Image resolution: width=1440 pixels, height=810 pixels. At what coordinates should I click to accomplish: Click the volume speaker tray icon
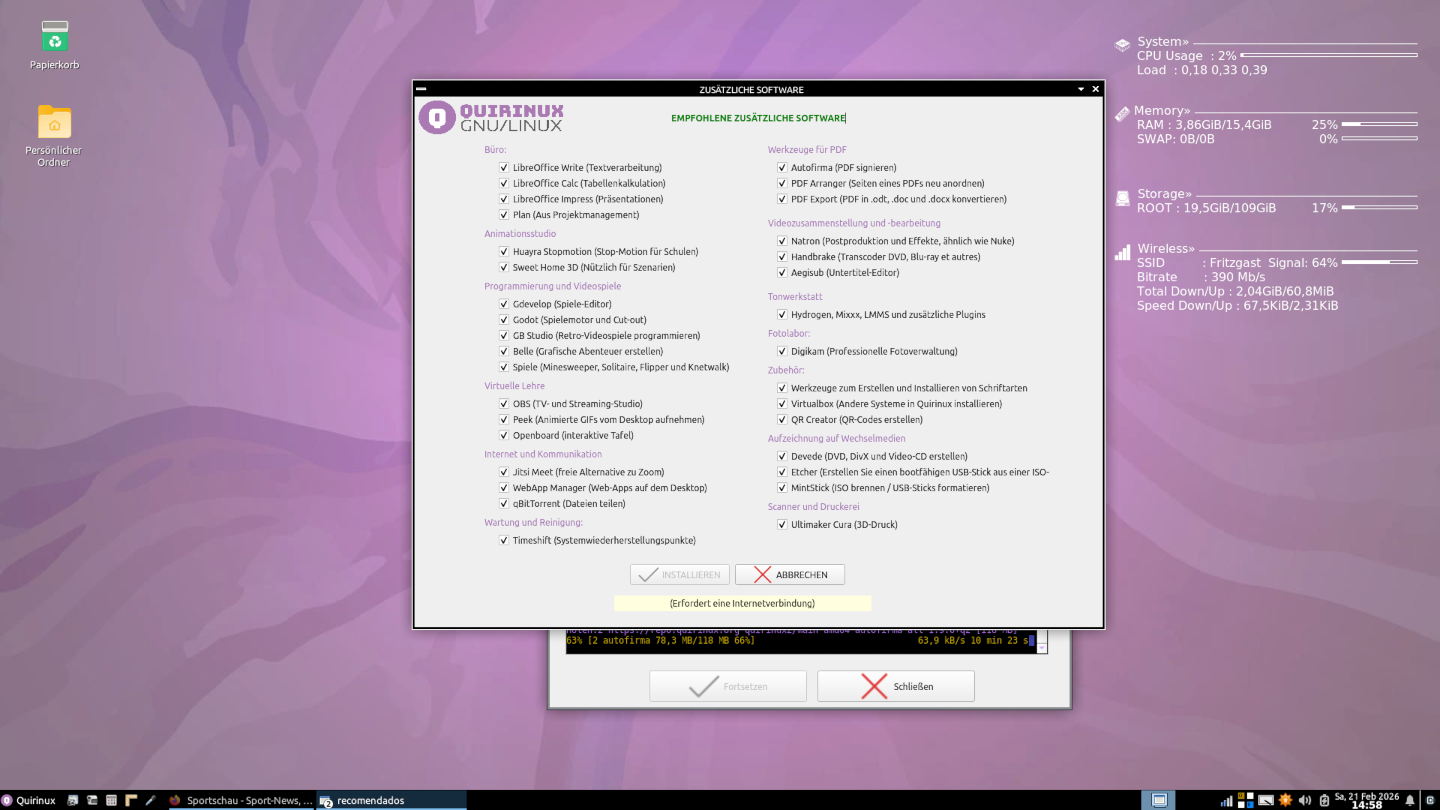click(1304, 800)
